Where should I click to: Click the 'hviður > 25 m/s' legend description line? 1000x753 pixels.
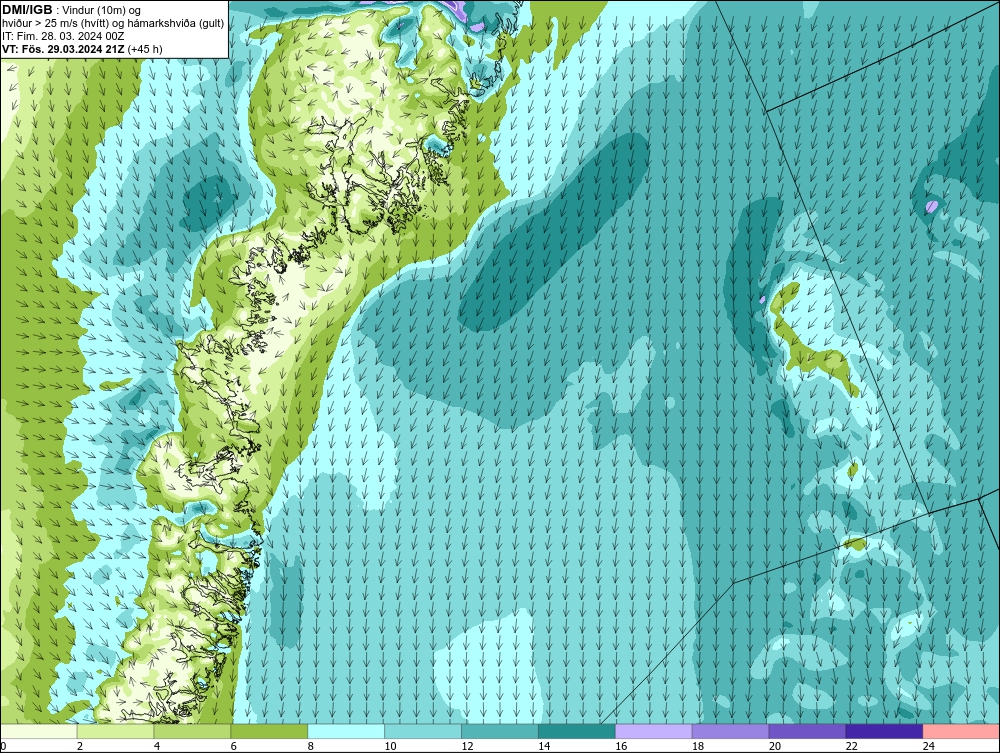tap(113, 23)
